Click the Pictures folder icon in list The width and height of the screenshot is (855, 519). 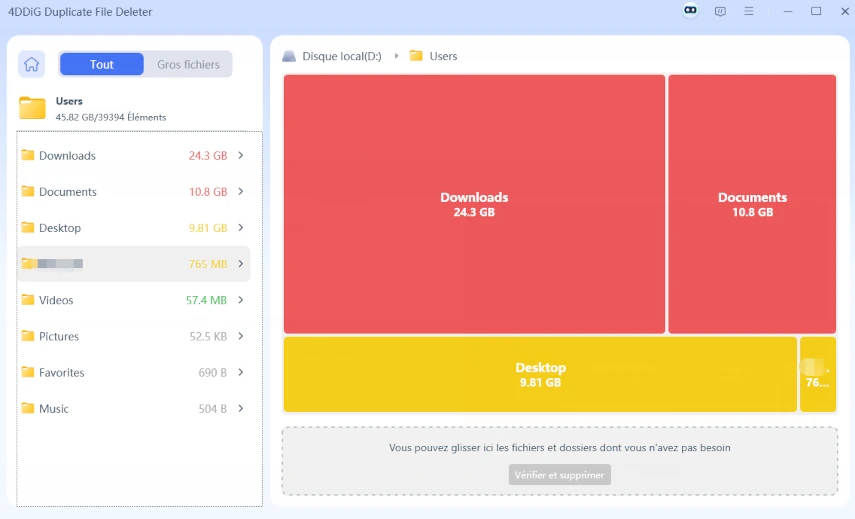pos(27,336)
